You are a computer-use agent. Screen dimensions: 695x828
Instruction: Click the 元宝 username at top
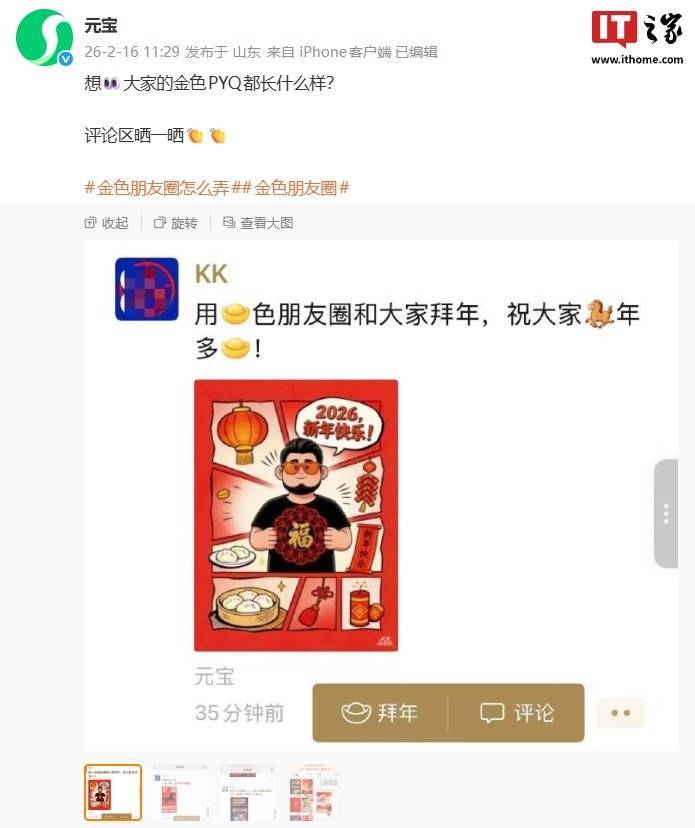(101, 25)
